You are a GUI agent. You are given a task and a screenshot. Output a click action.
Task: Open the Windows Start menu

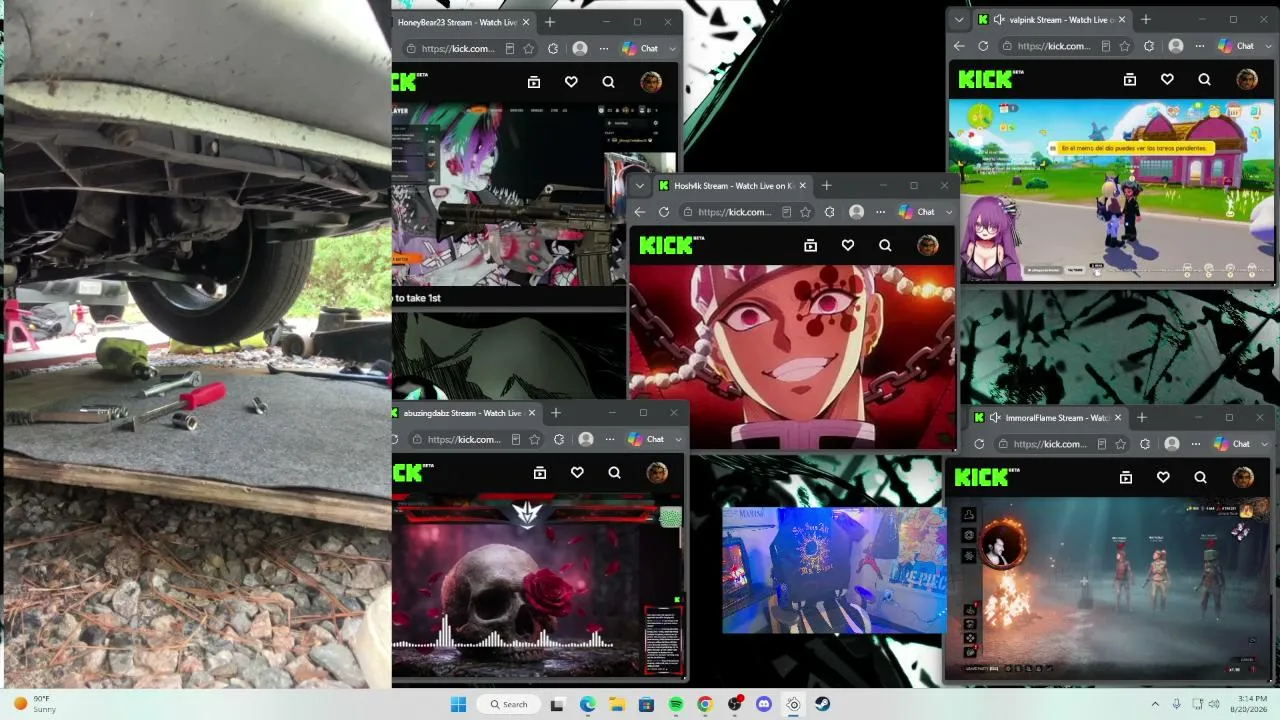click(458, 704)
